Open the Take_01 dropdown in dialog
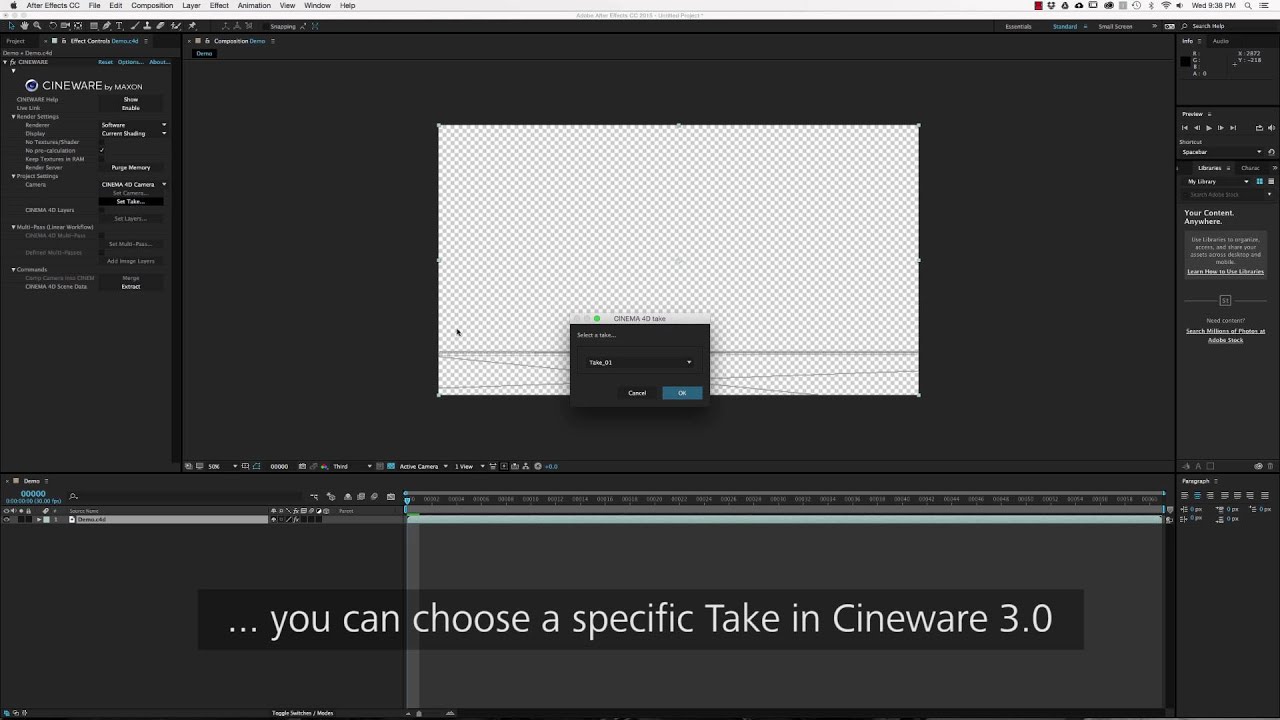The height and width of the screenshot is (720, 1280). [x=640, y=362]
